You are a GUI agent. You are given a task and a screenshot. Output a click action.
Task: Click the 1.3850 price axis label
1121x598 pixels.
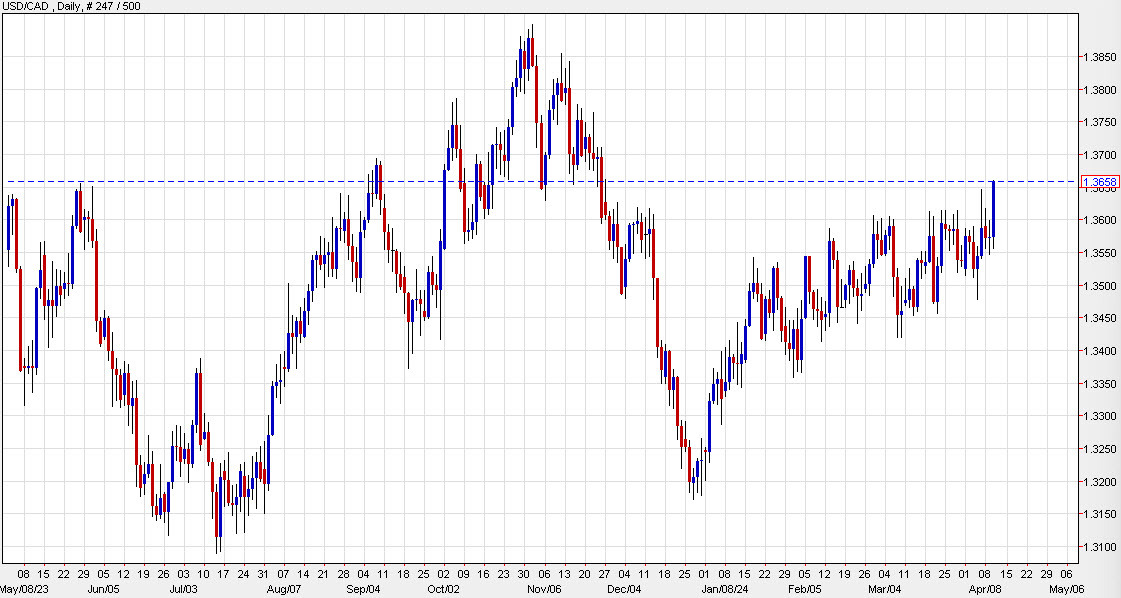pyautogui.click(x=1100, y=59)
